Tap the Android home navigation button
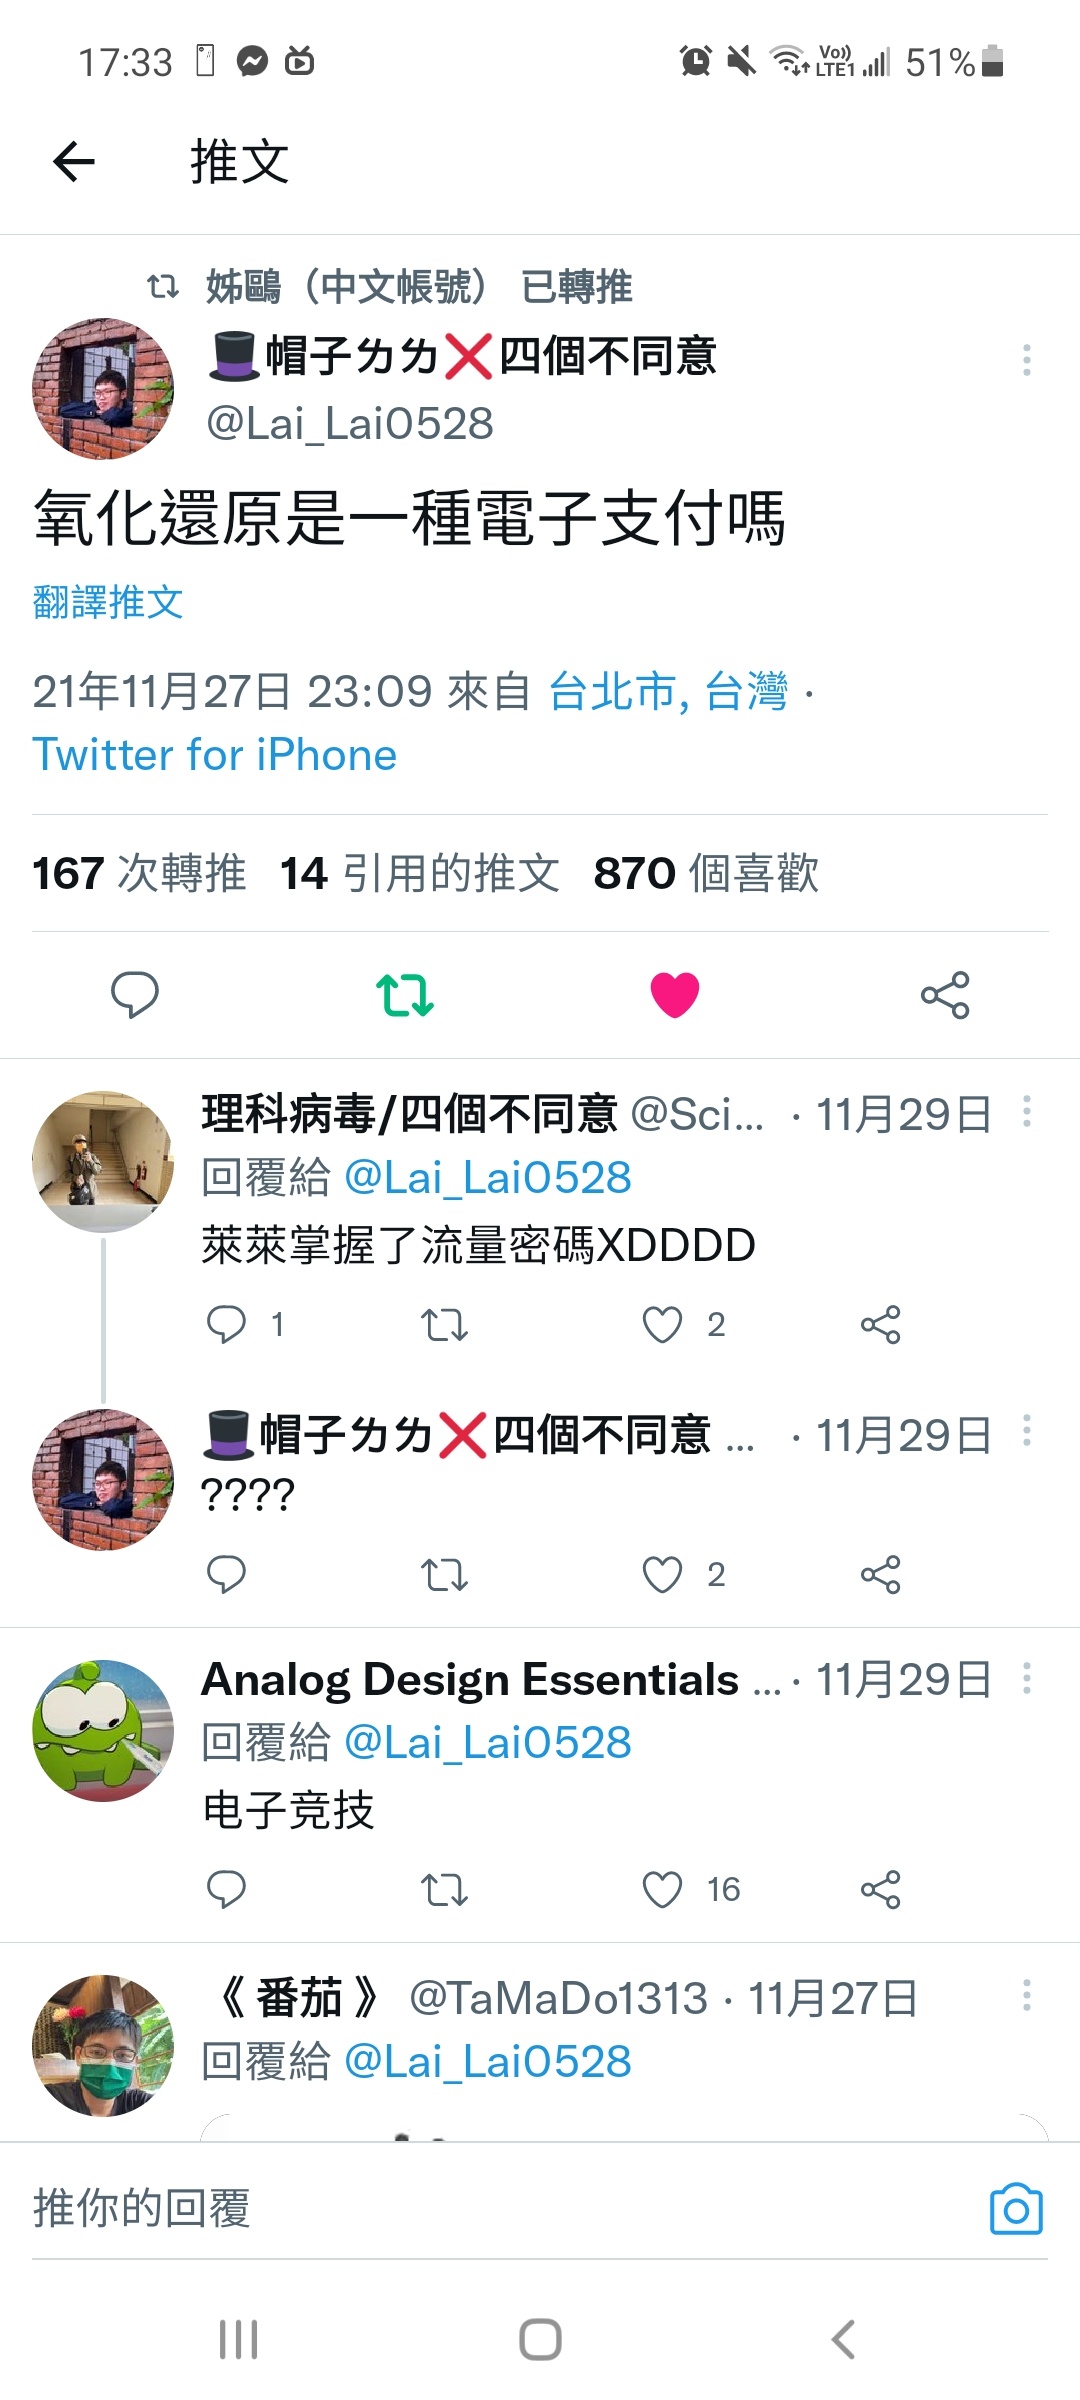The width and height of the screenshot is (1080, 2400). (x=540, y=2340)
